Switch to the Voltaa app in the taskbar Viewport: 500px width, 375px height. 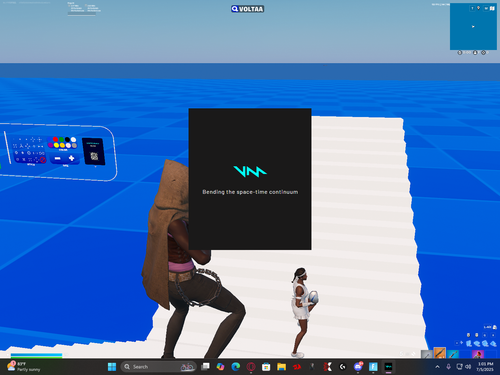(388, 367)
